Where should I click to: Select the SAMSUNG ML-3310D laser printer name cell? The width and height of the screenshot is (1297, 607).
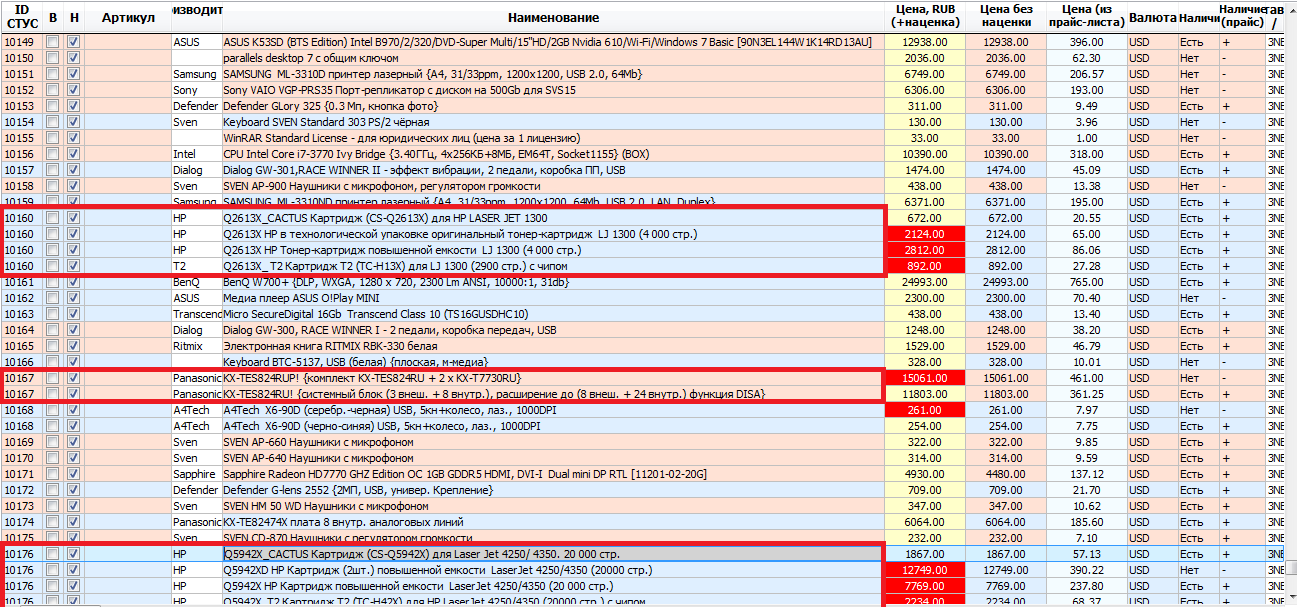click(x=553, y=74)
